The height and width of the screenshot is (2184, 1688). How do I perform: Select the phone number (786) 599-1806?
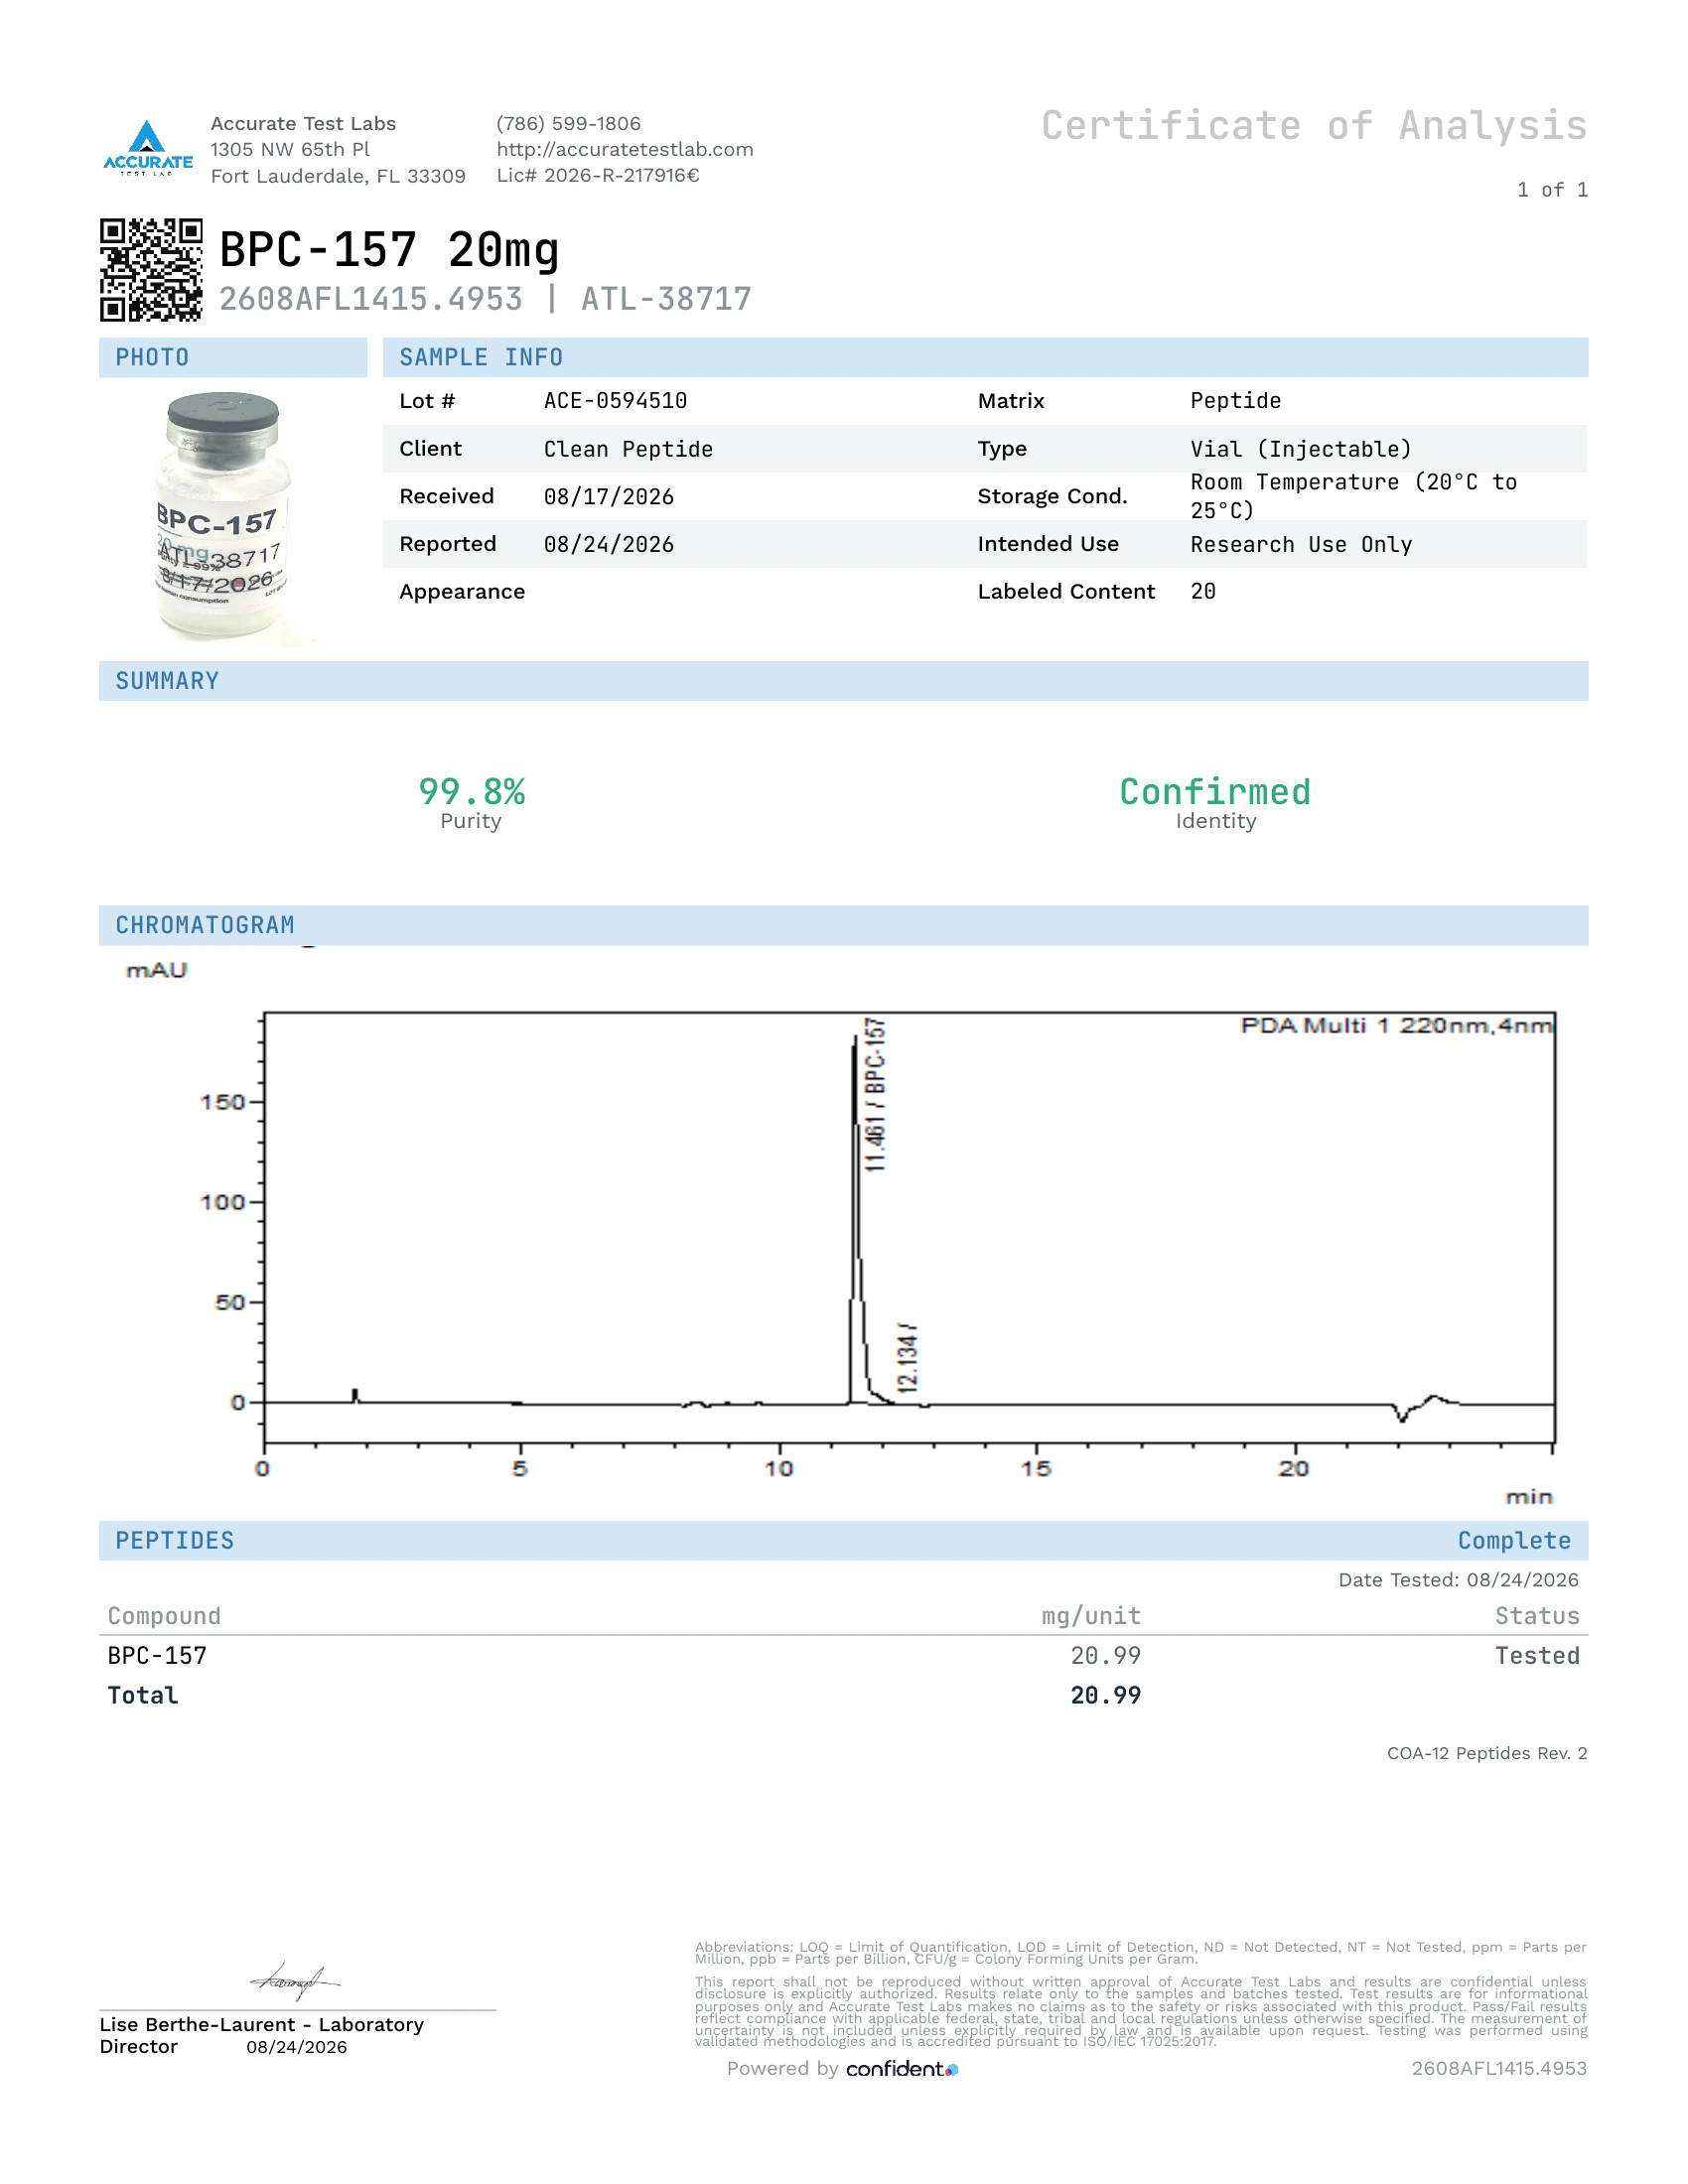[568, 123]
